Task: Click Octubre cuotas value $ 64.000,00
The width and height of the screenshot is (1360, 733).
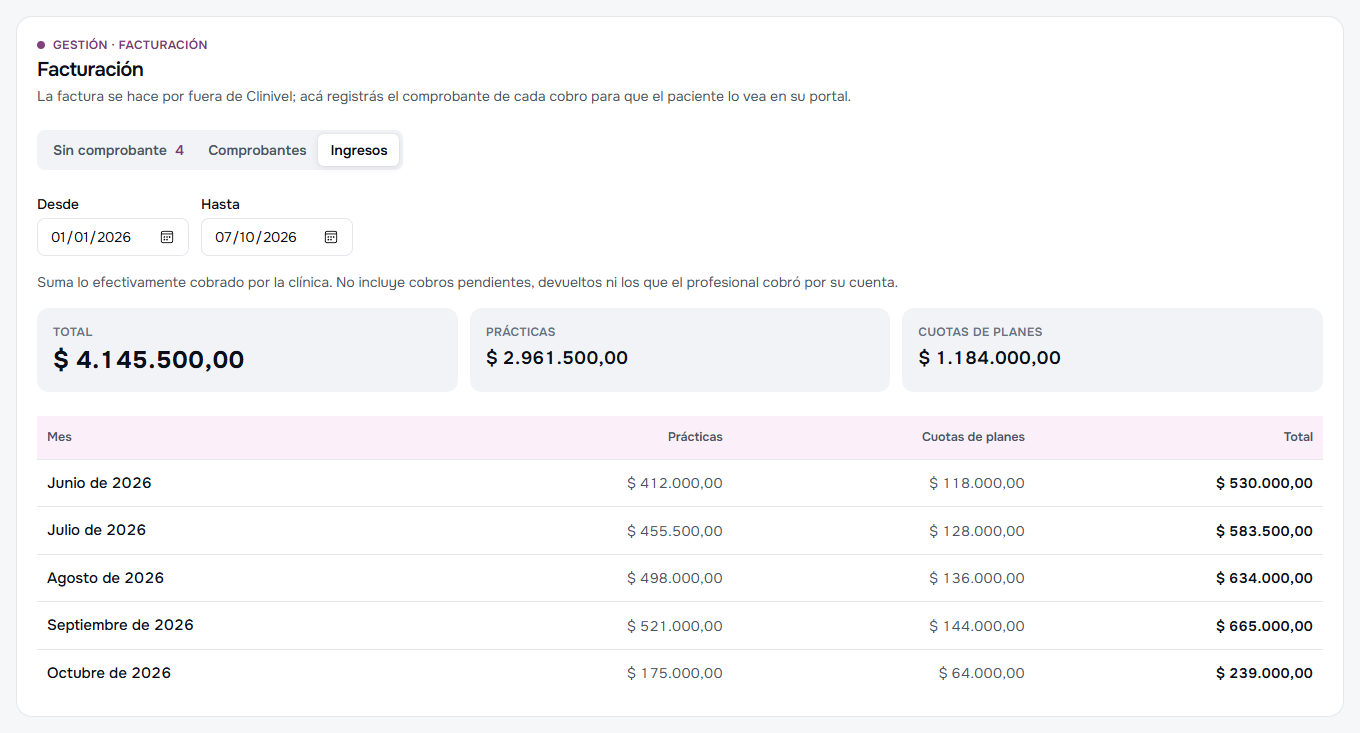Action: [982, 673]
